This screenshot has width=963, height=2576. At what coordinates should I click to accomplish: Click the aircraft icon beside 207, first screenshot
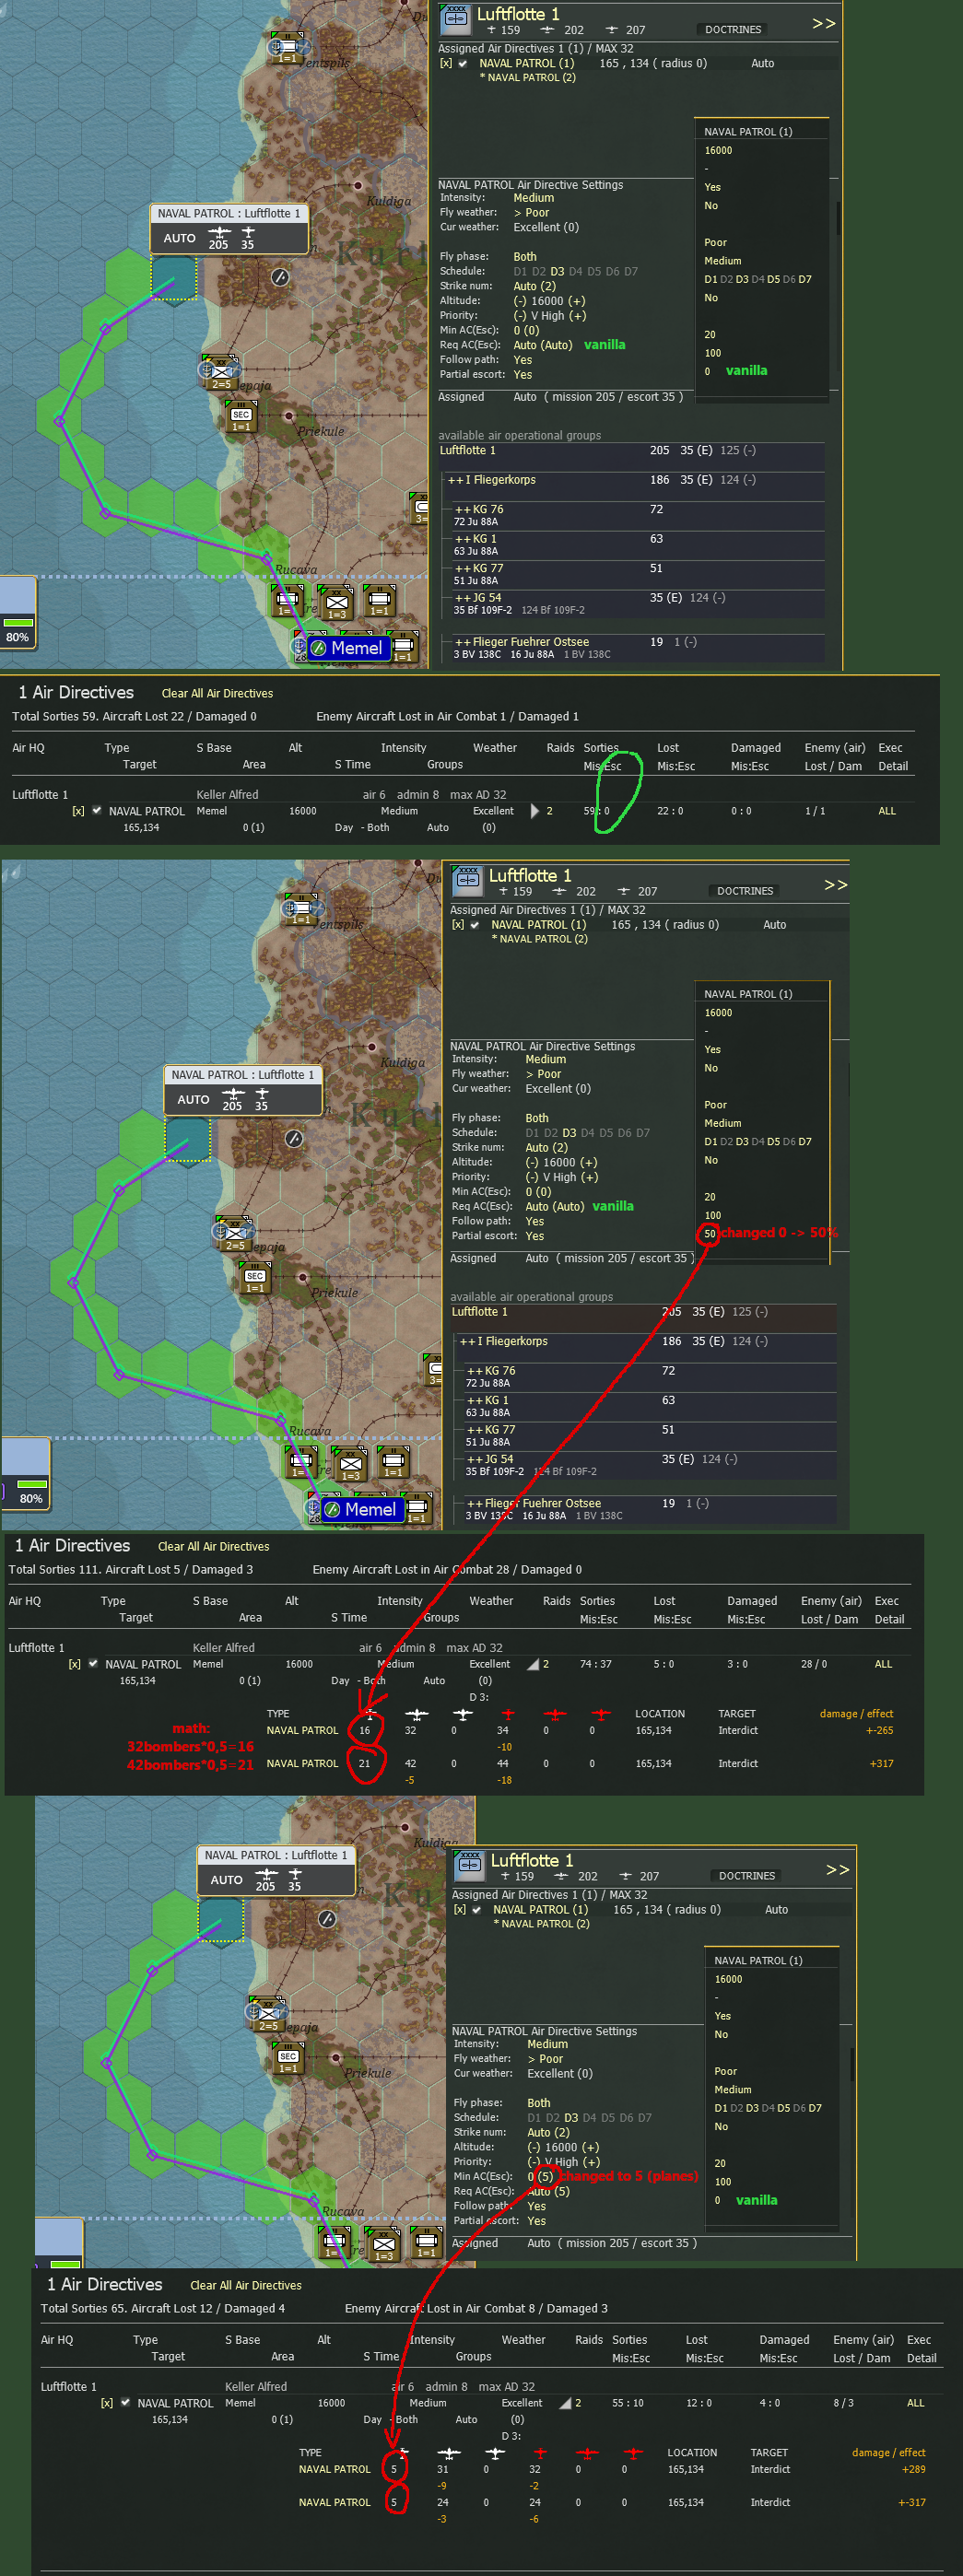click(x=612, y=30)
